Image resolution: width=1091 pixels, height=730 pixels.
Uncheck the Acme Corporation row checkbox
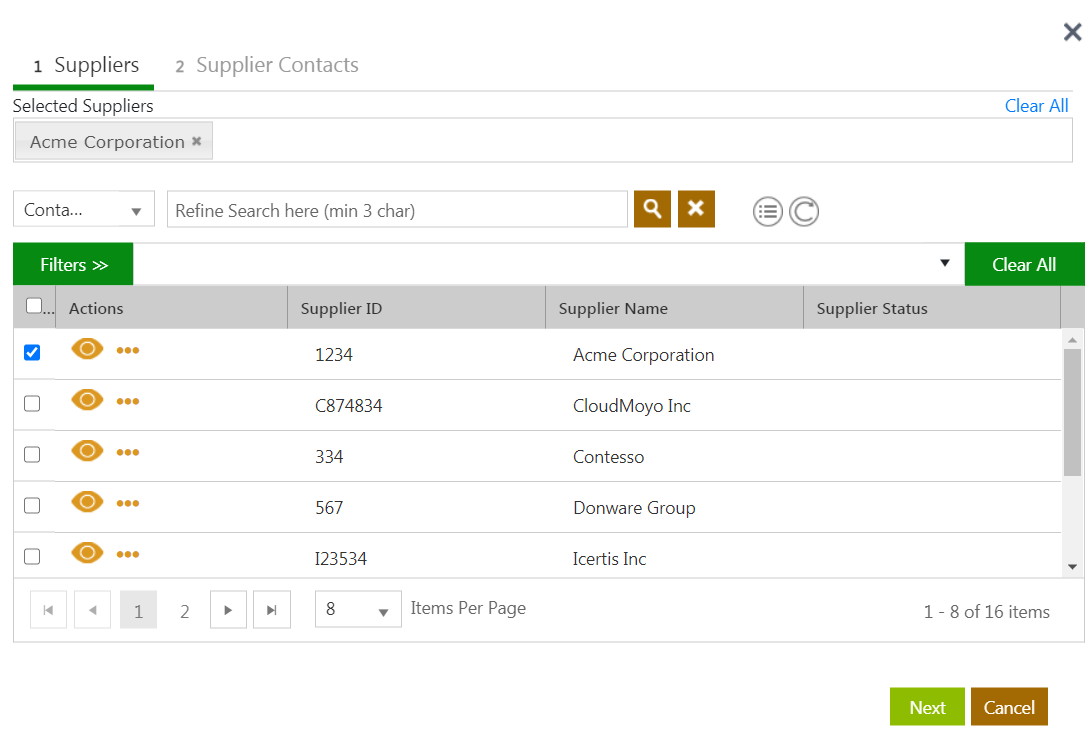[x=32, y=353]
